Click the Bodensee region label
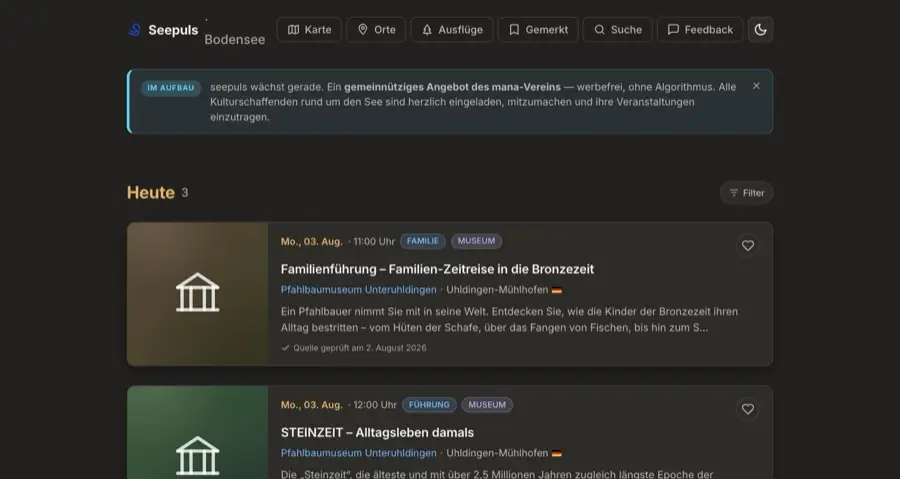Screen dimensions: 900x479 (235, 40)
